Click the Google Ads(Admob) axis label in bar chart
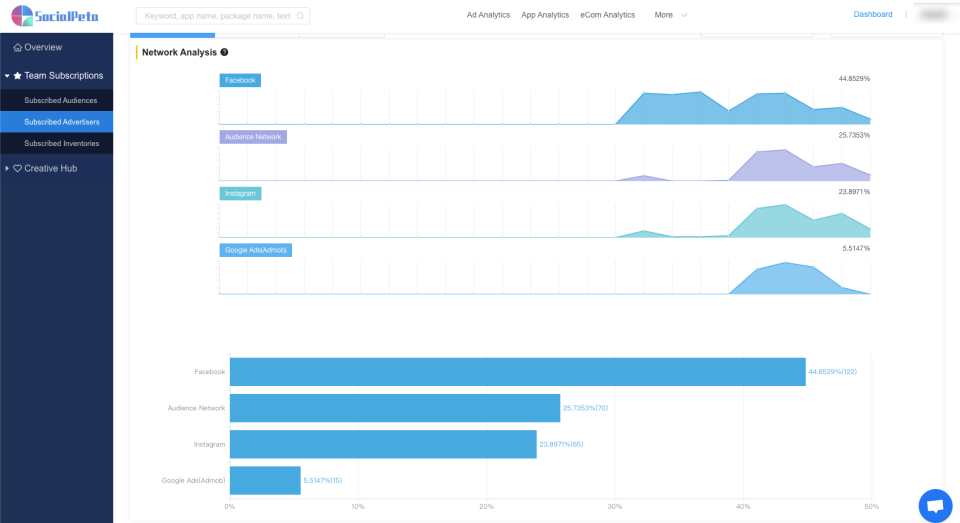Image resolution: width=960 pixels, height=523 pixels. pos(193,480)
